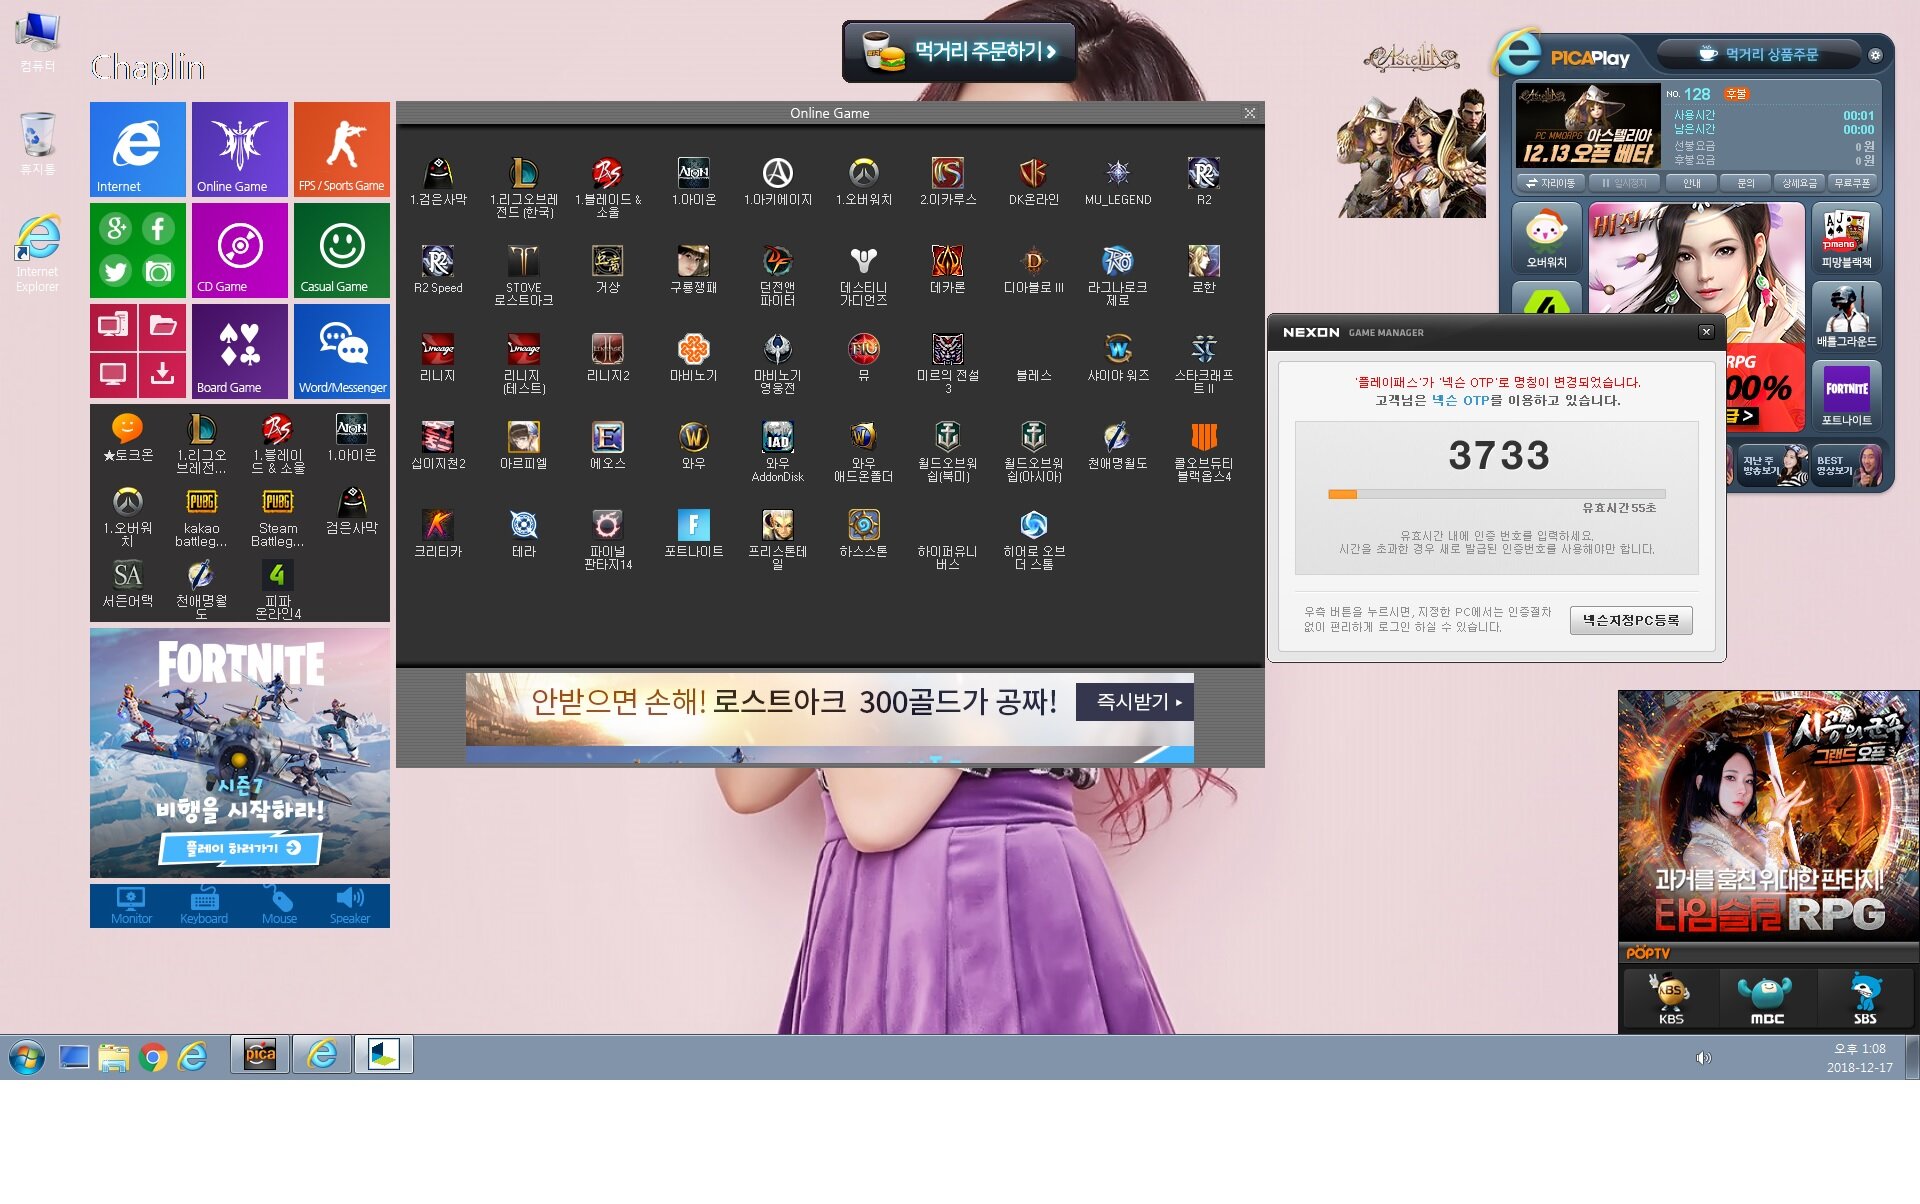Click the red download tile icon

click(x=162, y=375)
